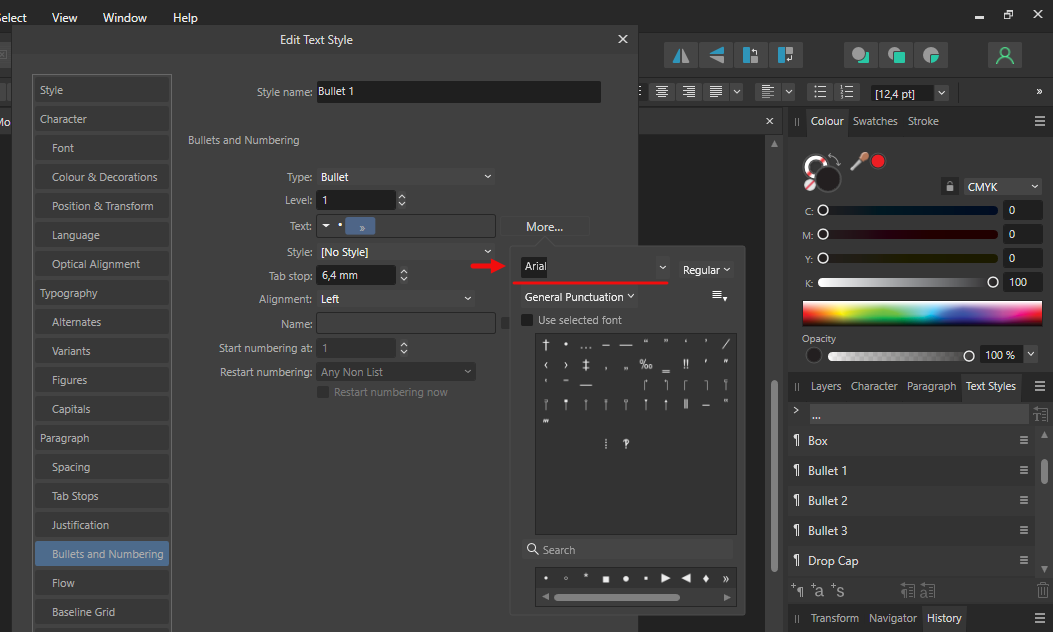Screen dimensions: 1053x632
Task: Open the panel options menu next to Bullet 1
Action: click(x=1023, y=470)
